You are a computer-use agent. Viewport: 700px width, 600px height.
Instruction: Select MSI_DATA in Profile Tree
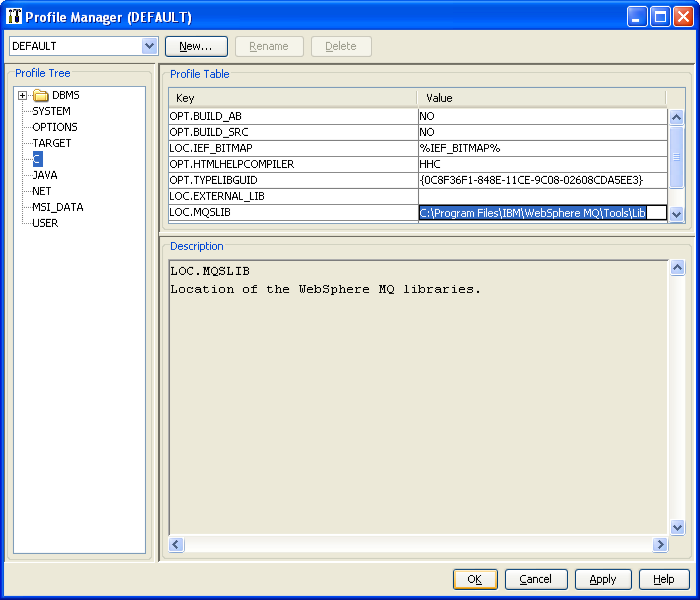pyautogui.click(x=58, y=207)
